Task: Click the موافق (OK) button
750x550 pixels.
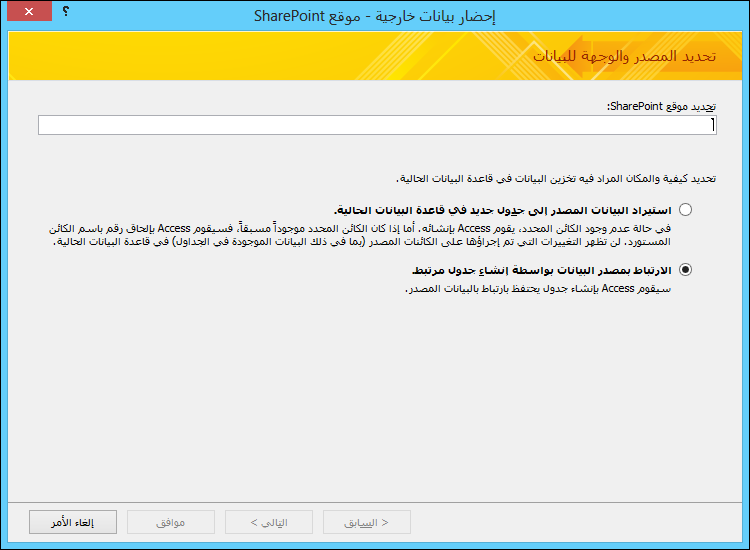Action: [x=171, y=522]
